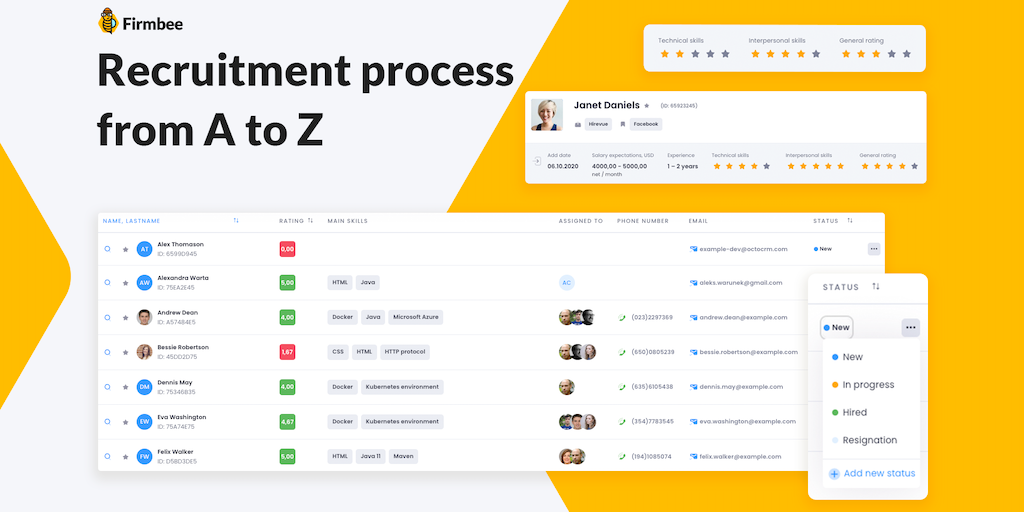This screenshot has height=512, width=1024.
Task: Star Alex Thomason as a favorite
Action: (x=125, y=249)
